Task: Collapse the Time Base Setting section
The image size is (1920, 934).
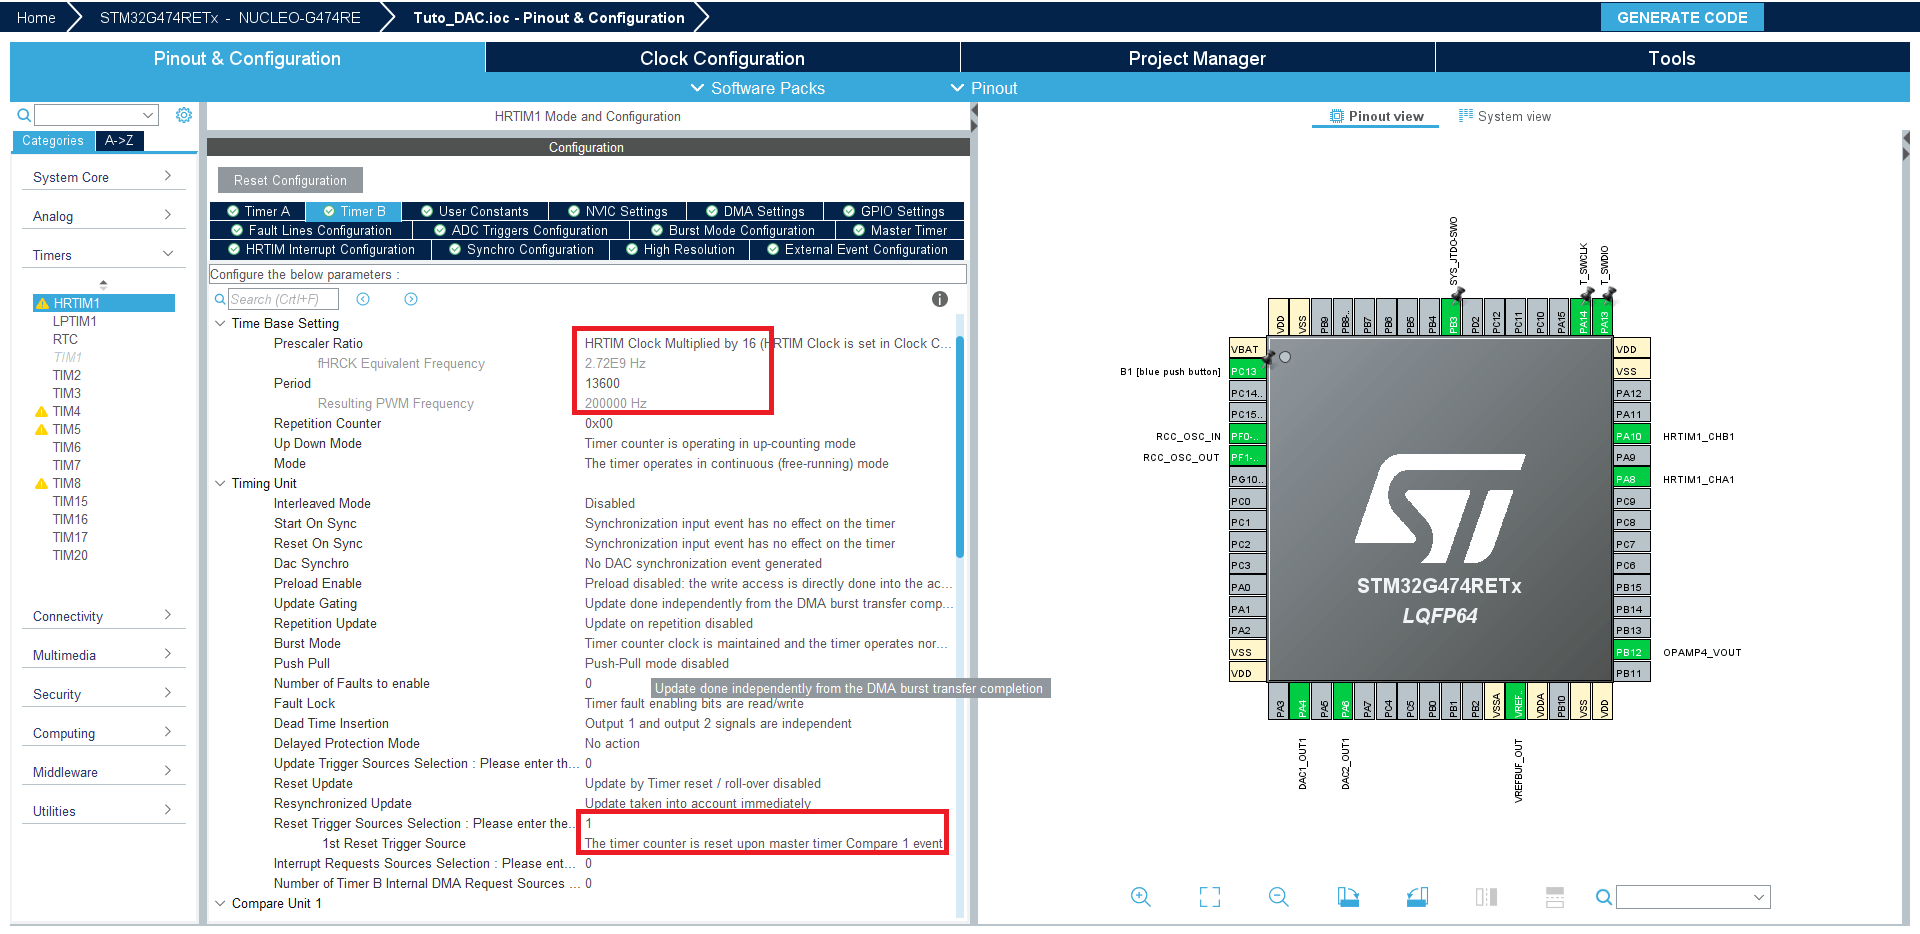Action: 220,323
